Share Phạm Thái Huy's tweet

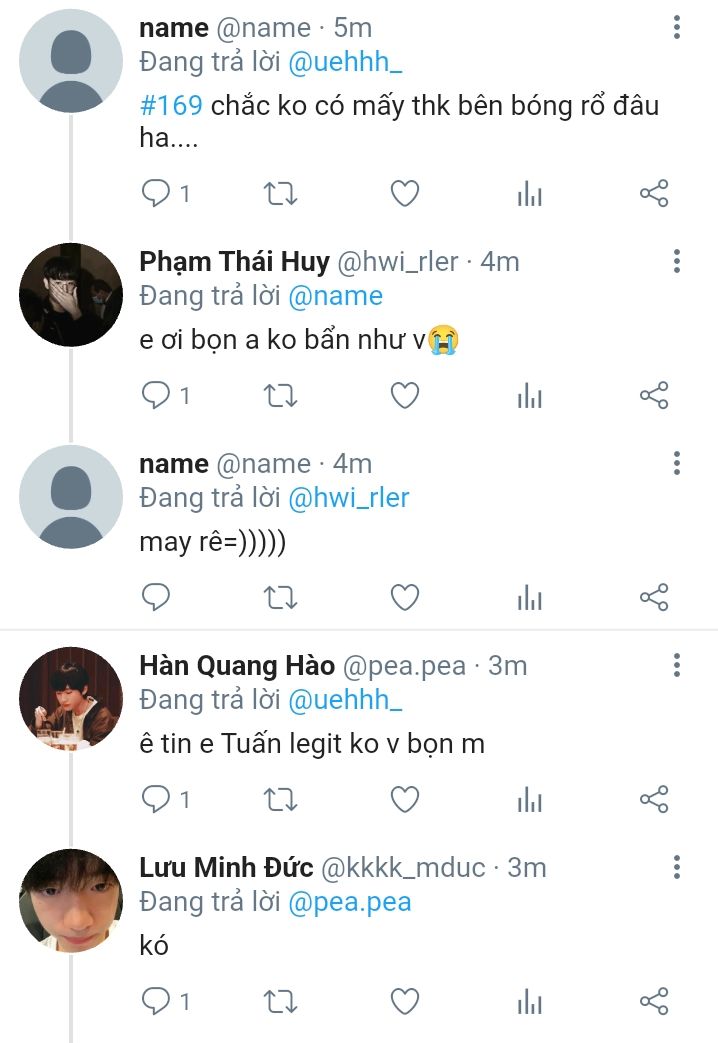tap(653, 396)
